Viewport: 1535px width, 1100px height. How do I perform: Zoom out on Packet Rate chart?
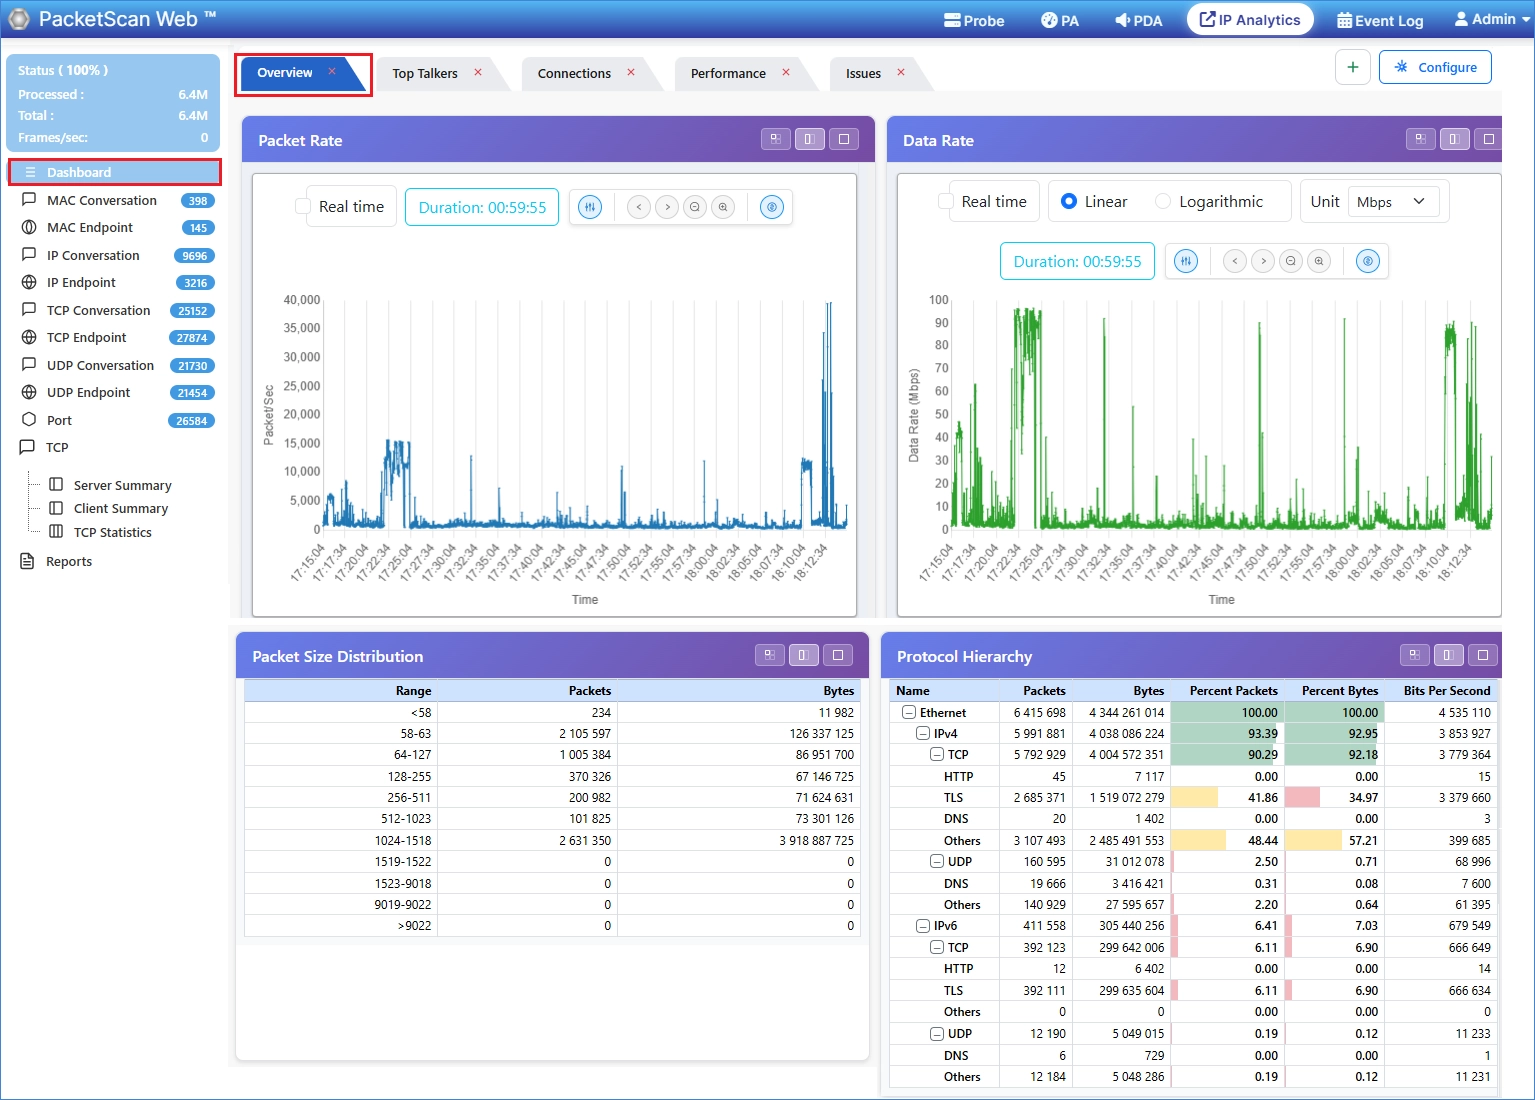pos(695,207)
